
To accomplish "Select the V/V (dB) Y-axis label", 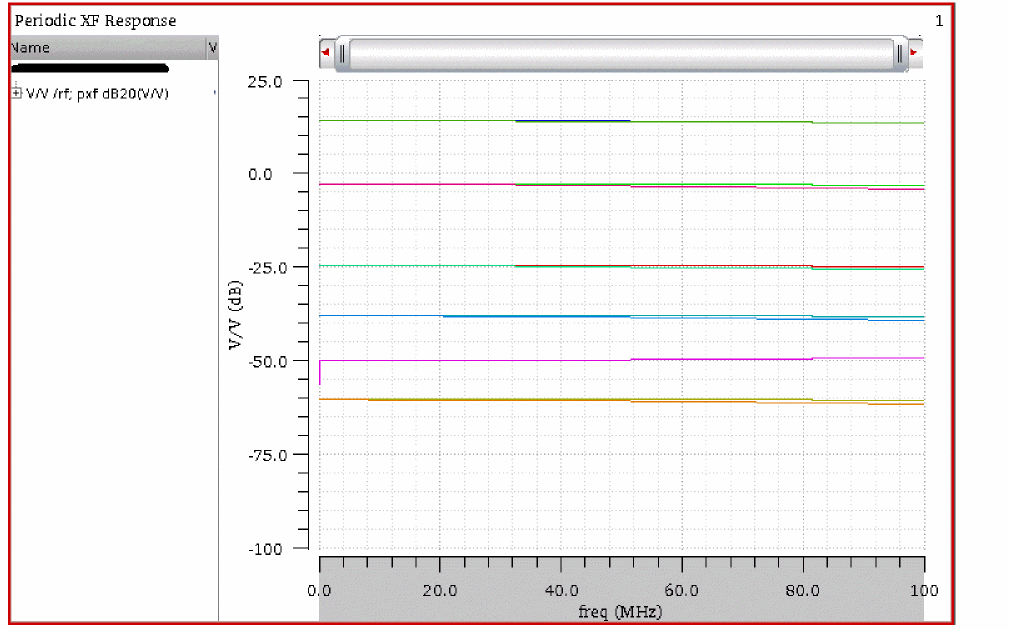I will coord(235,314).
